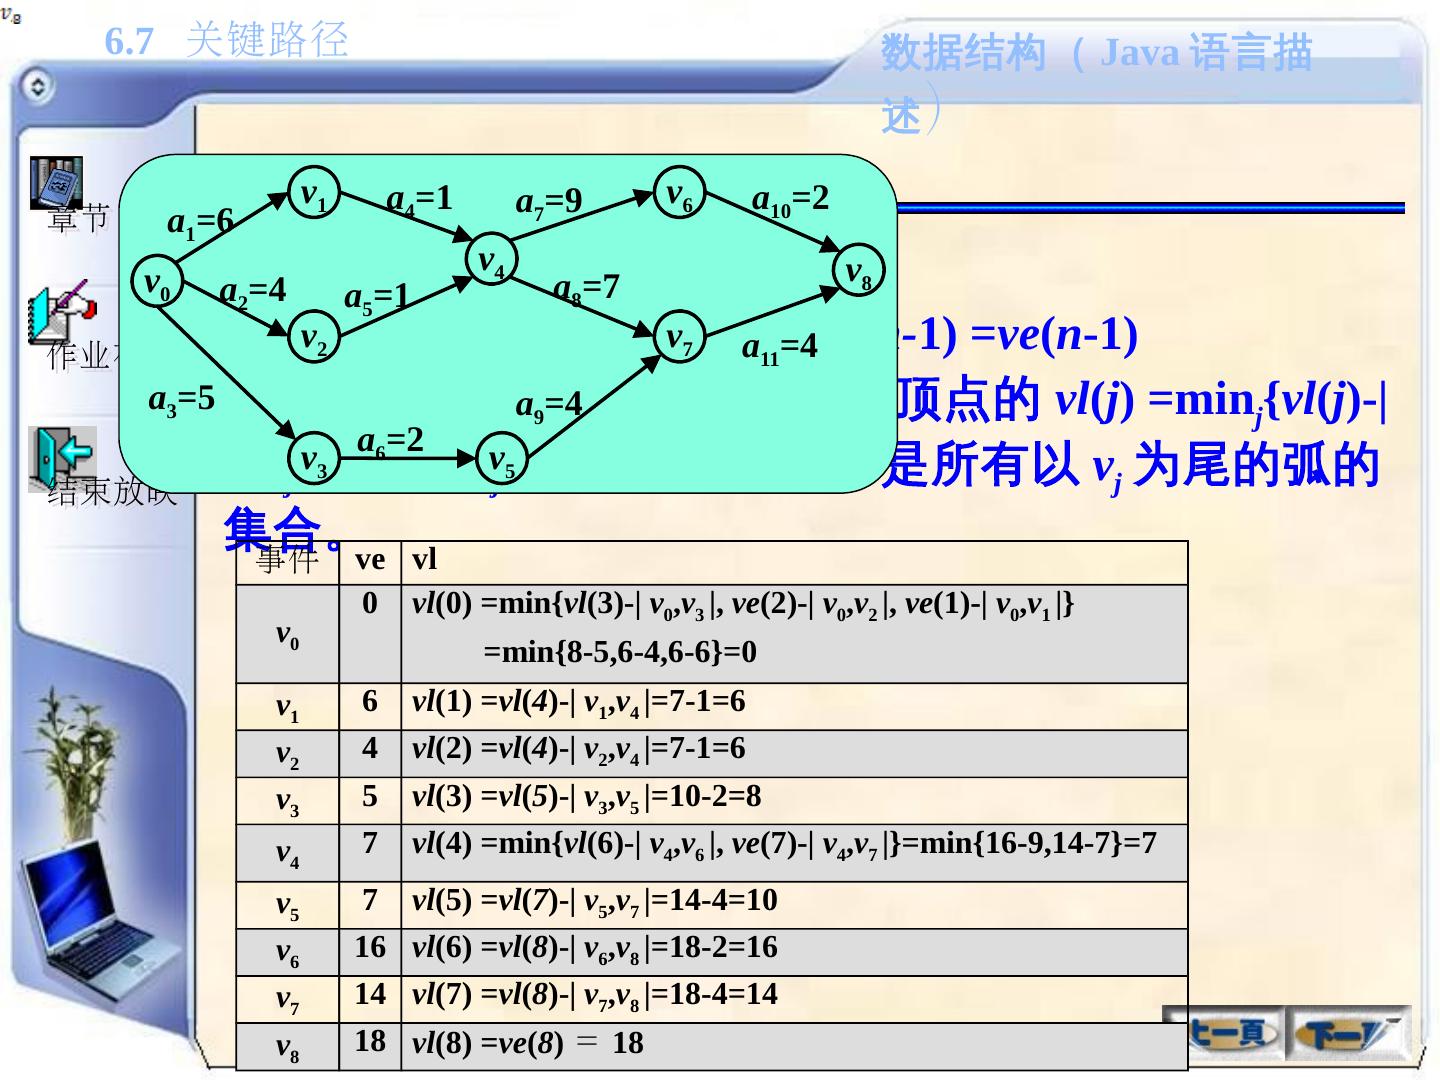Screen dimensions: 1440x1080
Task: Click the v0 event cell in table
Action: (x=288, y=635)
